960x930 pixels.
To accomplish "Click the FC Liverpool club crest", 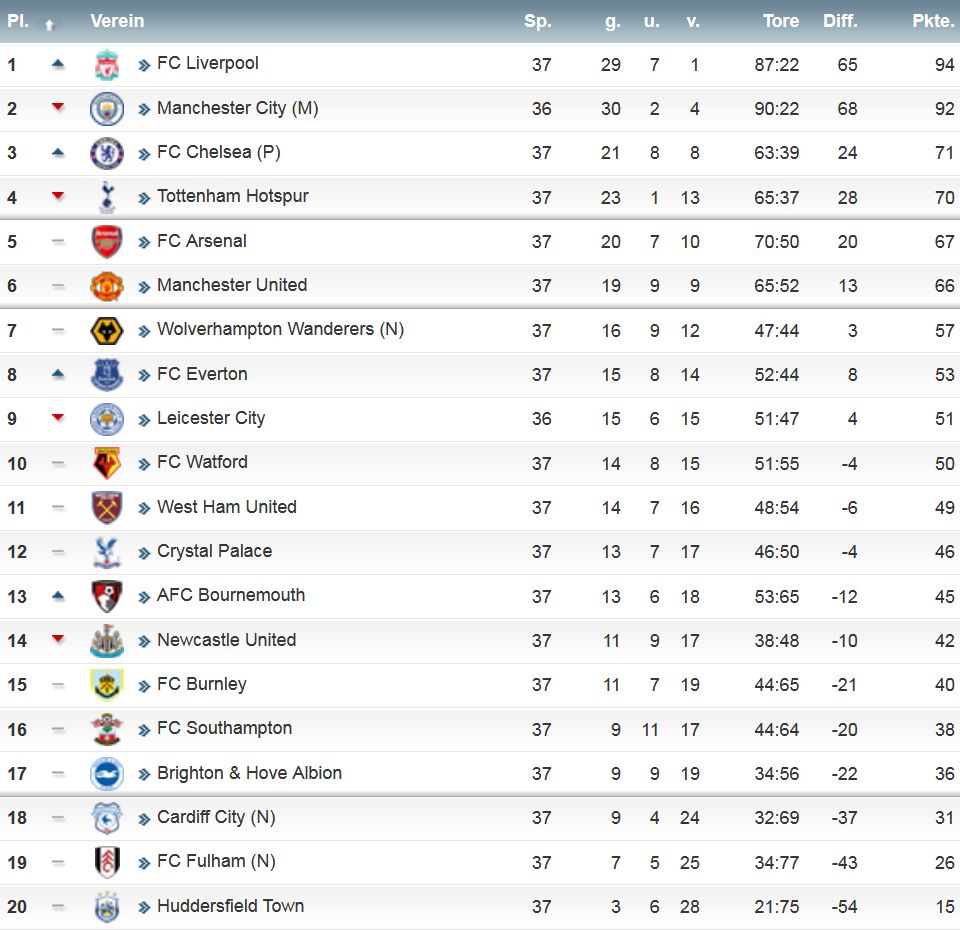I will [107, 64].
